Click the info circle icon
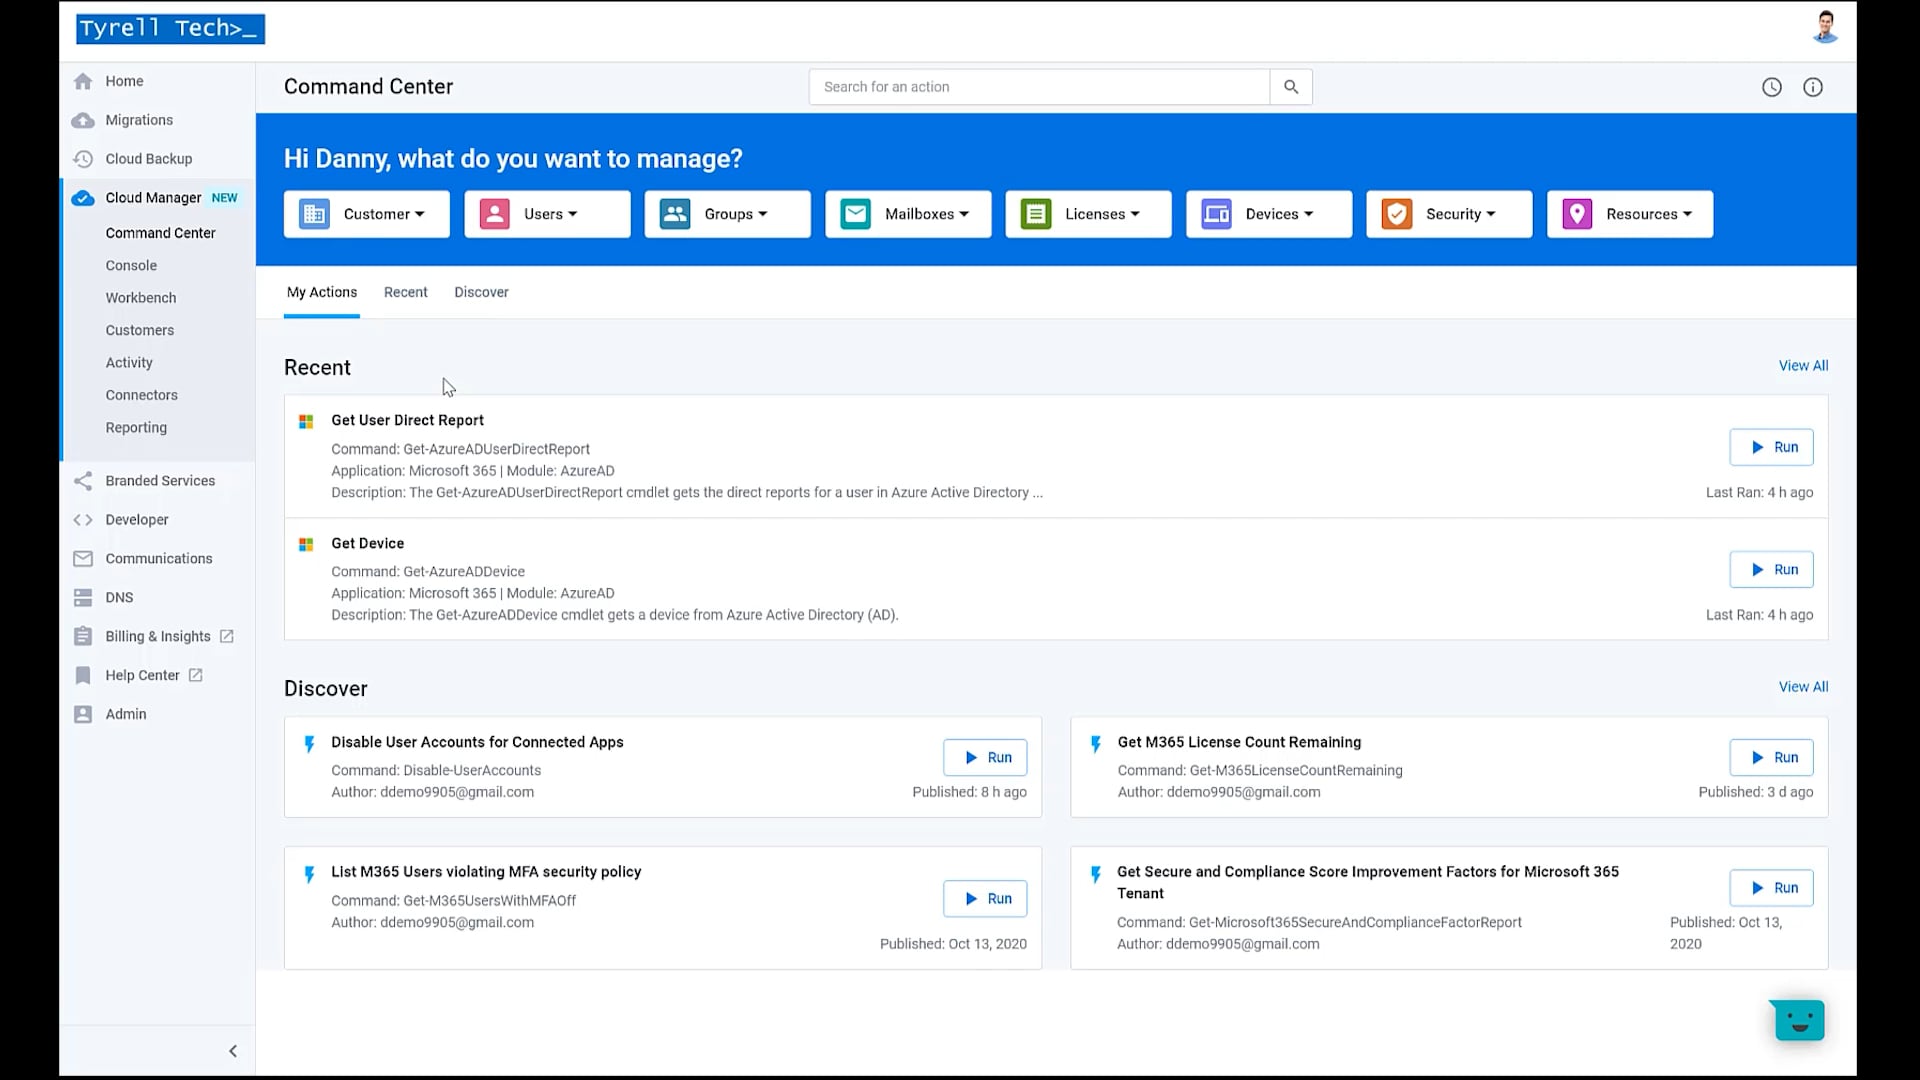The width and height of the screenshot is (1920, 1080). pyautogui.click(x=1812, y=87)
